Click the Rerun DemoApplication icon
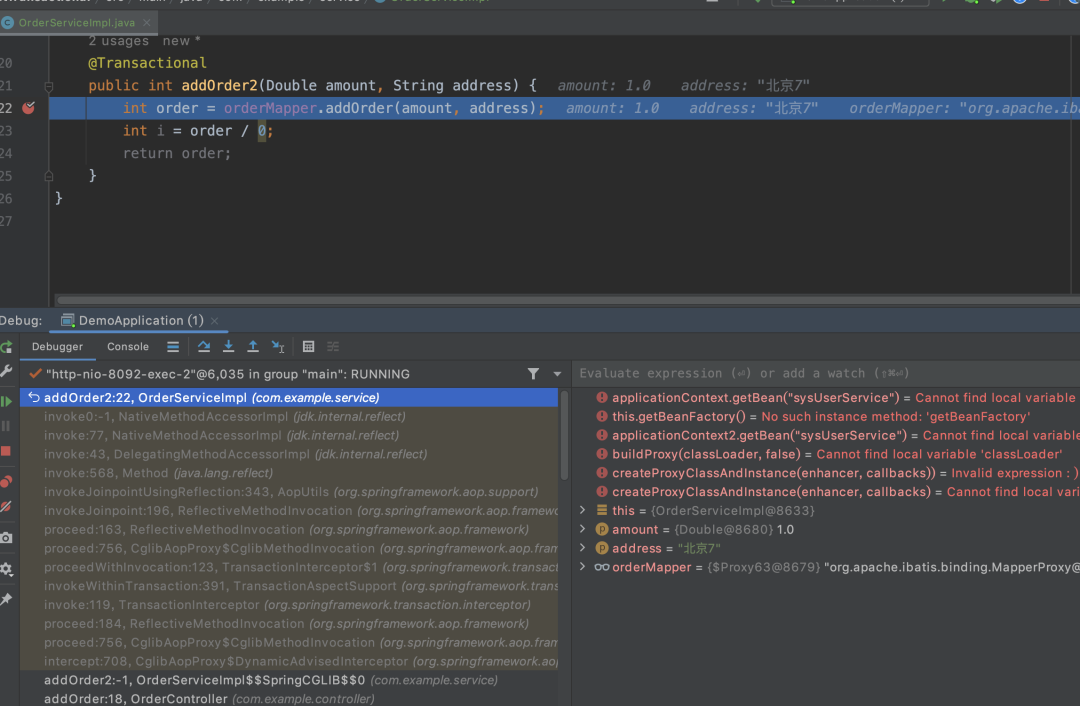Screen dimensions: 1080x706 (x=6, y=347)
